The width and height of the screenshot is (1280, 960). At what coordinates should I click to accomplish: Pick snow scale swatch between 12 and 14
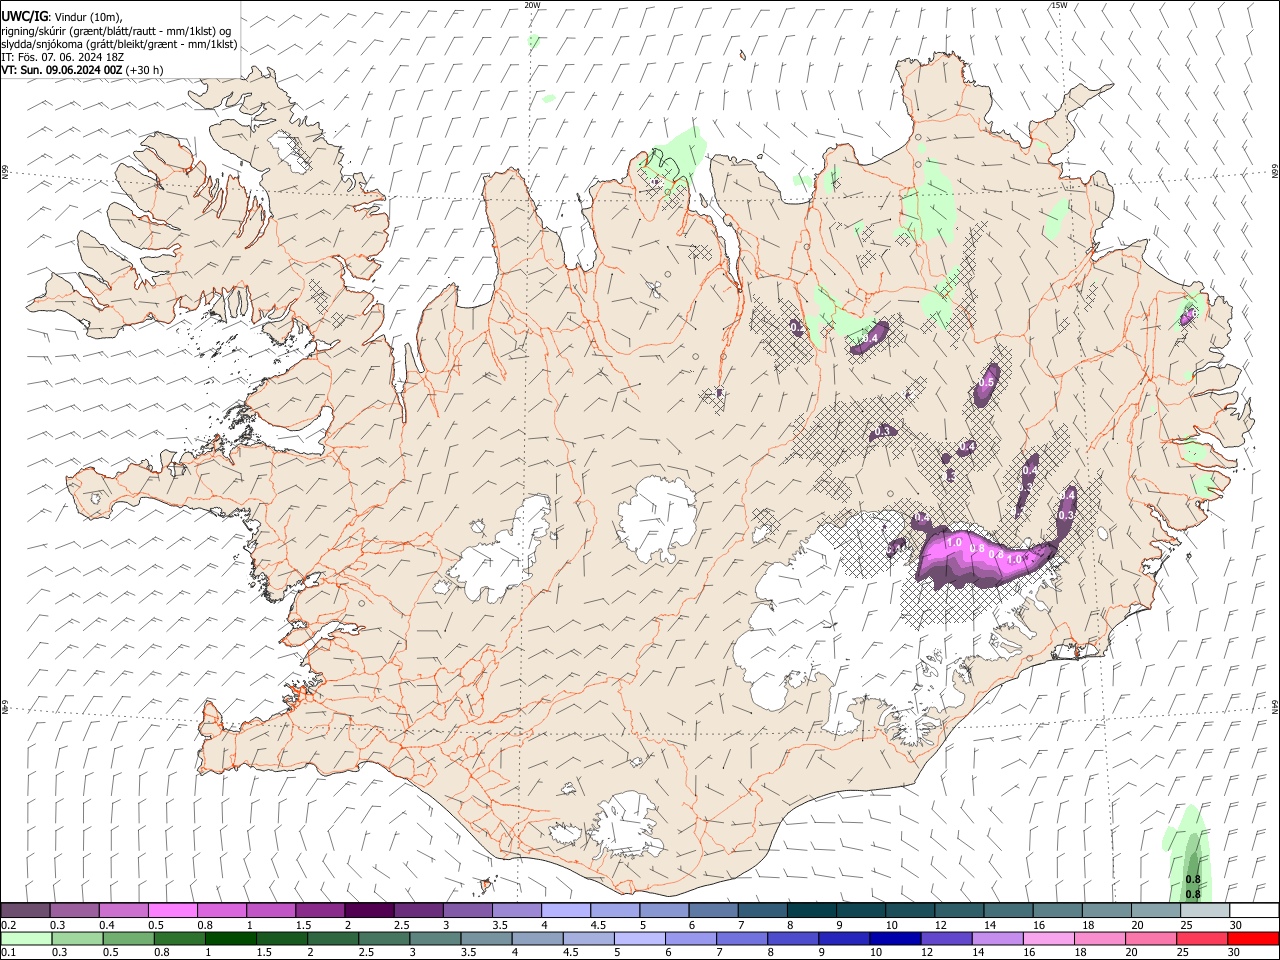coord(958,911)
